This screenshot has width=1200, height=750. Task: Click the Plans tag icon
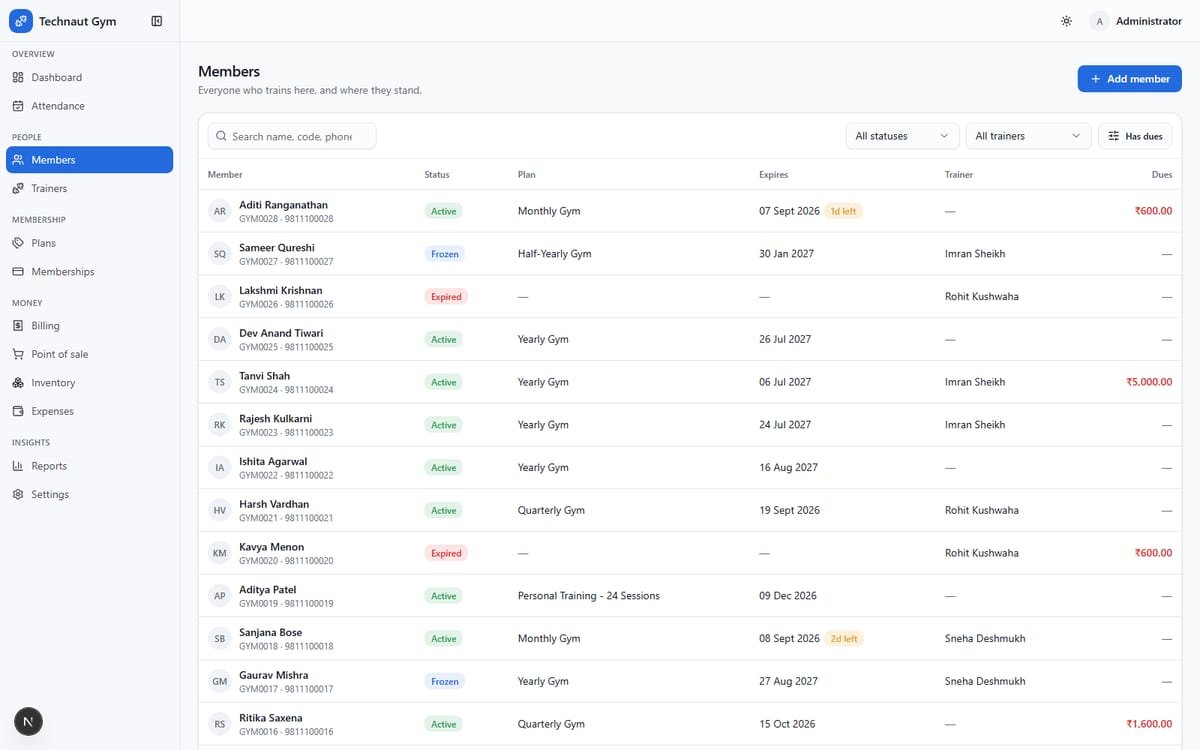[x=18, y=243]
